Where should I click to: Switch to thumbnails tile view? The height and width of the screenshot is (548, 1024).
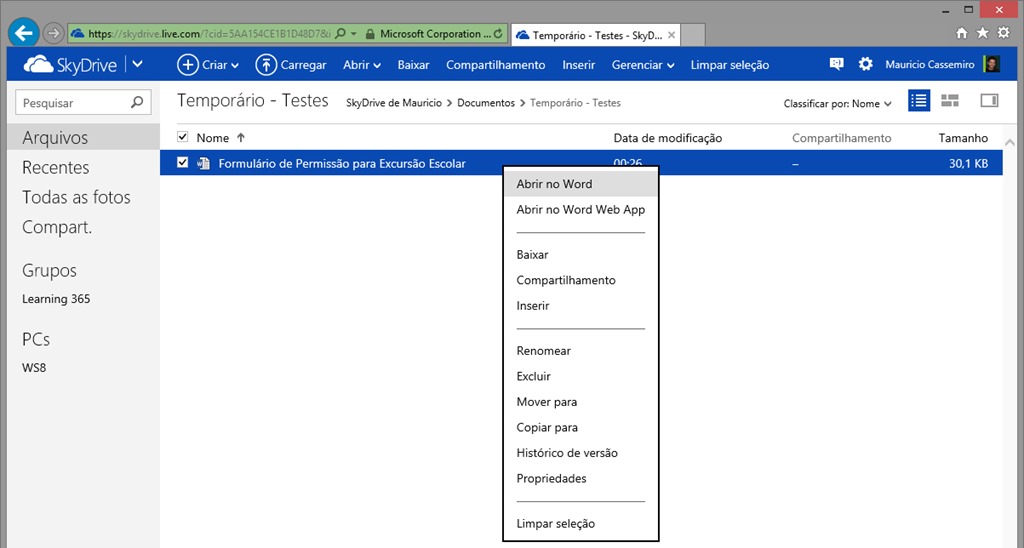point(950,101)
